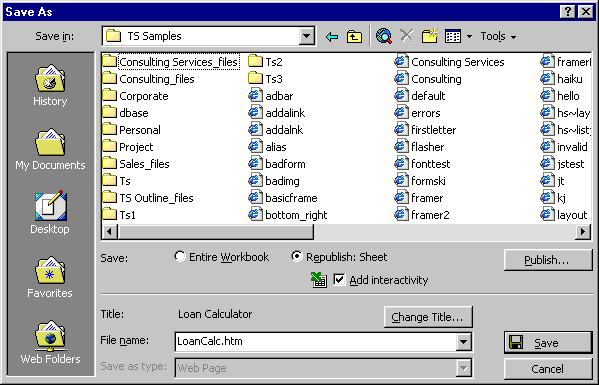Select the formski file
The image size is (599, 385).
(x=420, y=181)
